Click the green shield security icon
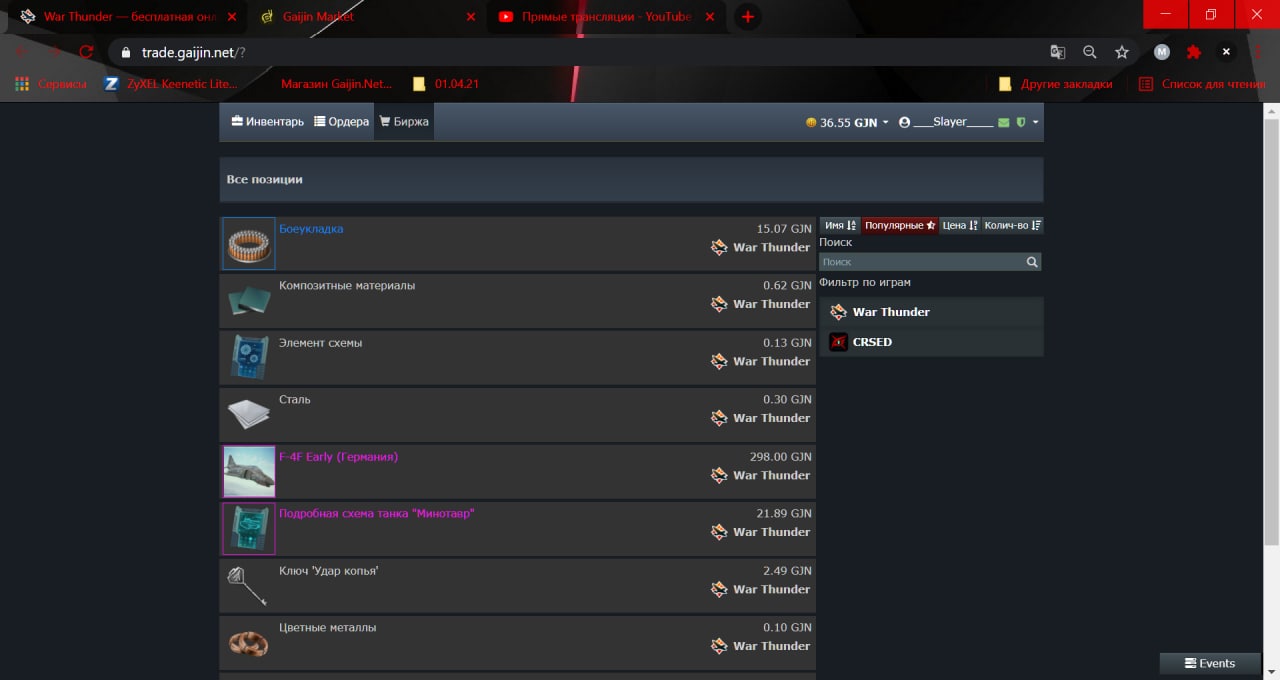1280x680 pixels. click(1021, 122)
